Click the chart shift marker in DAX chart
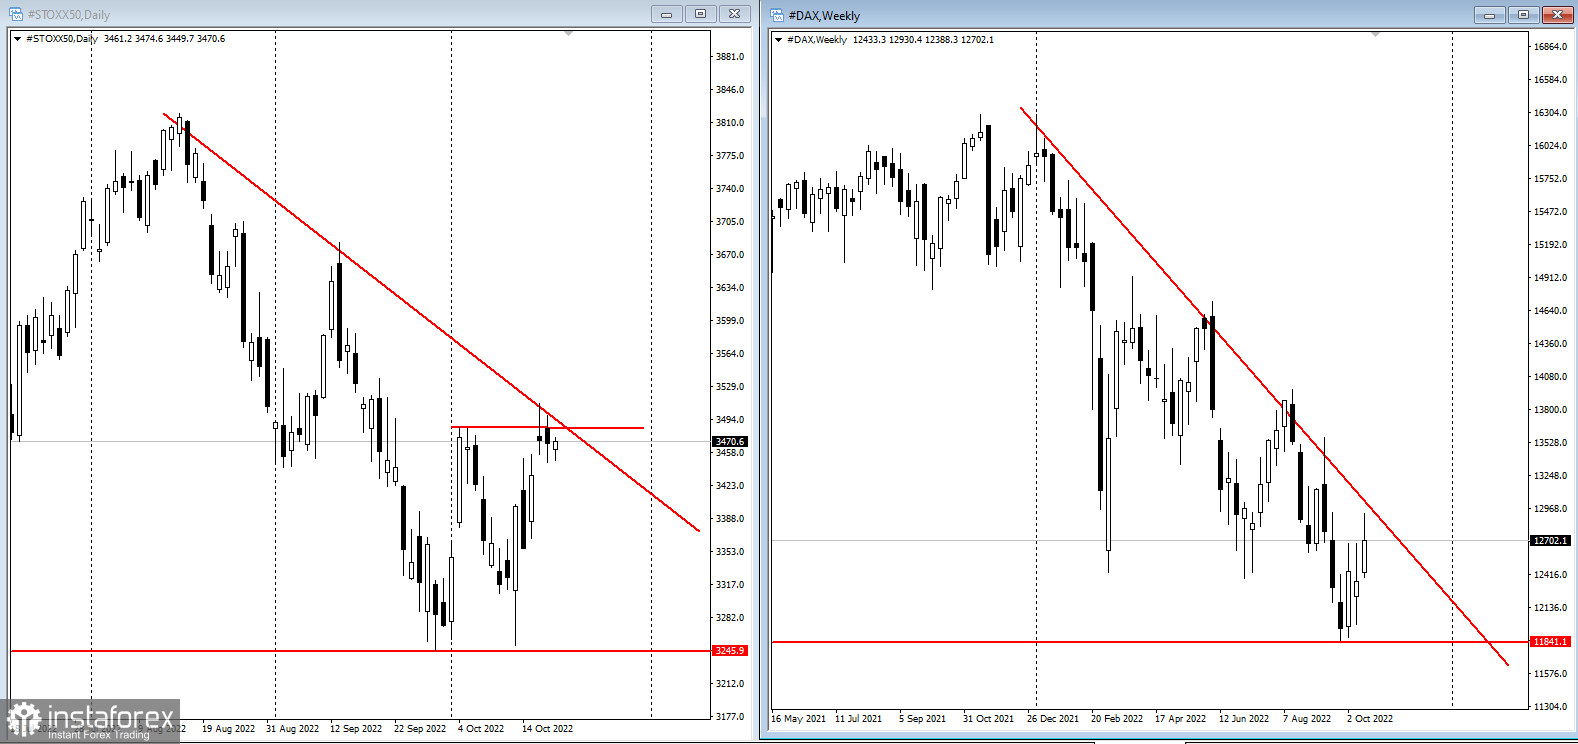Viewport: 1578px width, 744px height. pos(1375,35)
